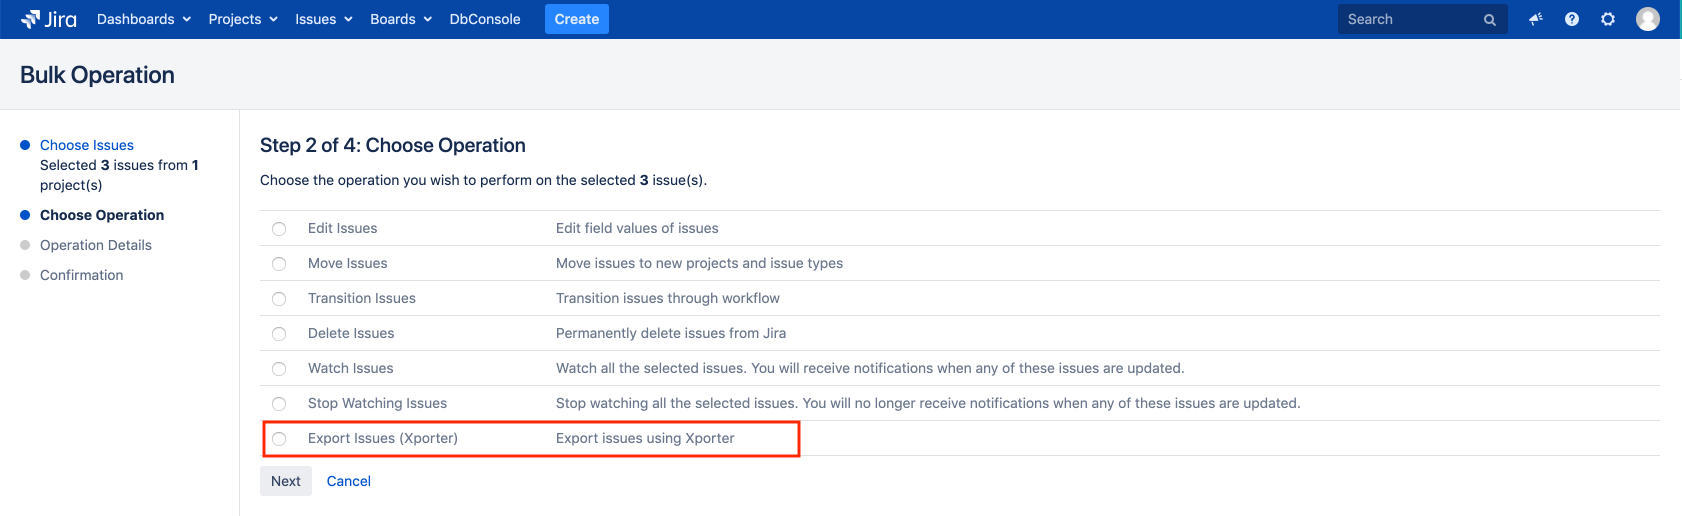Select the Delete Issues radio button

279,334
